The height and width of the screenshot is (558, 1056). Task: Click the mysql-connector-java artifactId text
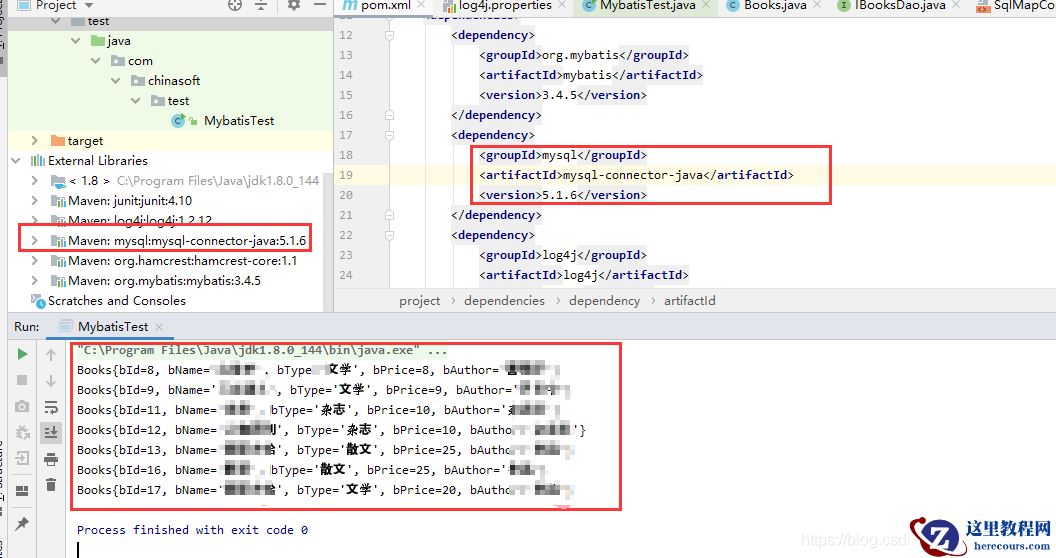[632, 175]
